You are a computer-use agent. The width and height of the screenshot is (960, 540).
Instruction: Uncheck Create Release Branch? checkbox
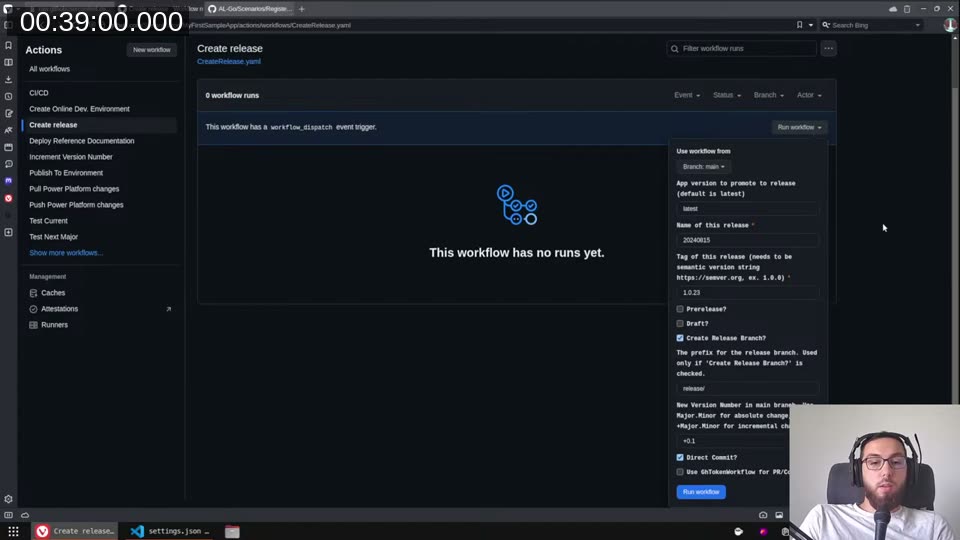pos(680,338)
